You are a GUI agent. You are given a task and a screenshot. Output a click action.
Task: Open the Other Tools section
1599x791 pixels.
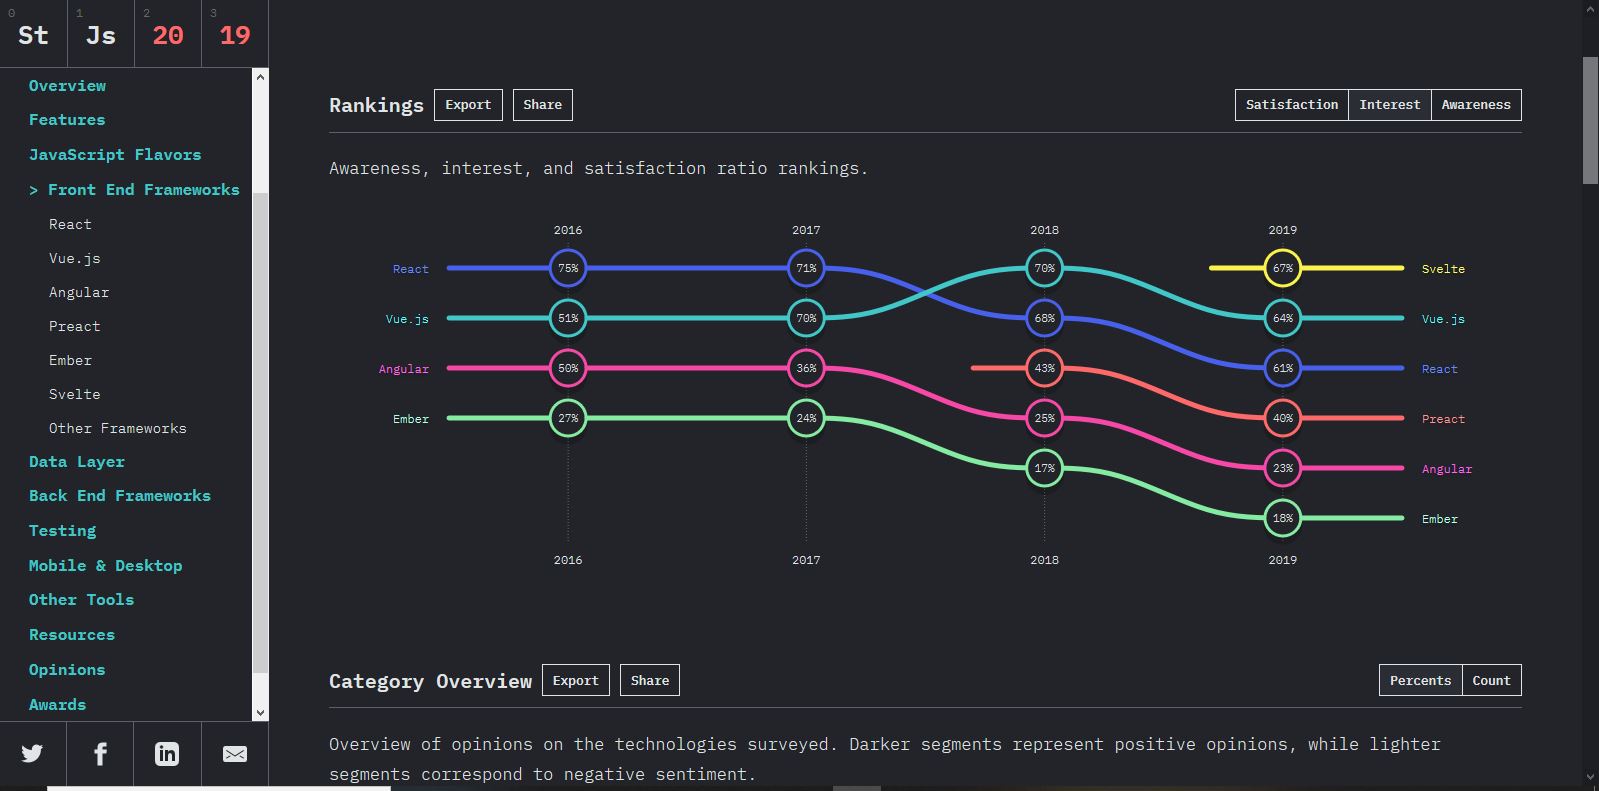81,600
